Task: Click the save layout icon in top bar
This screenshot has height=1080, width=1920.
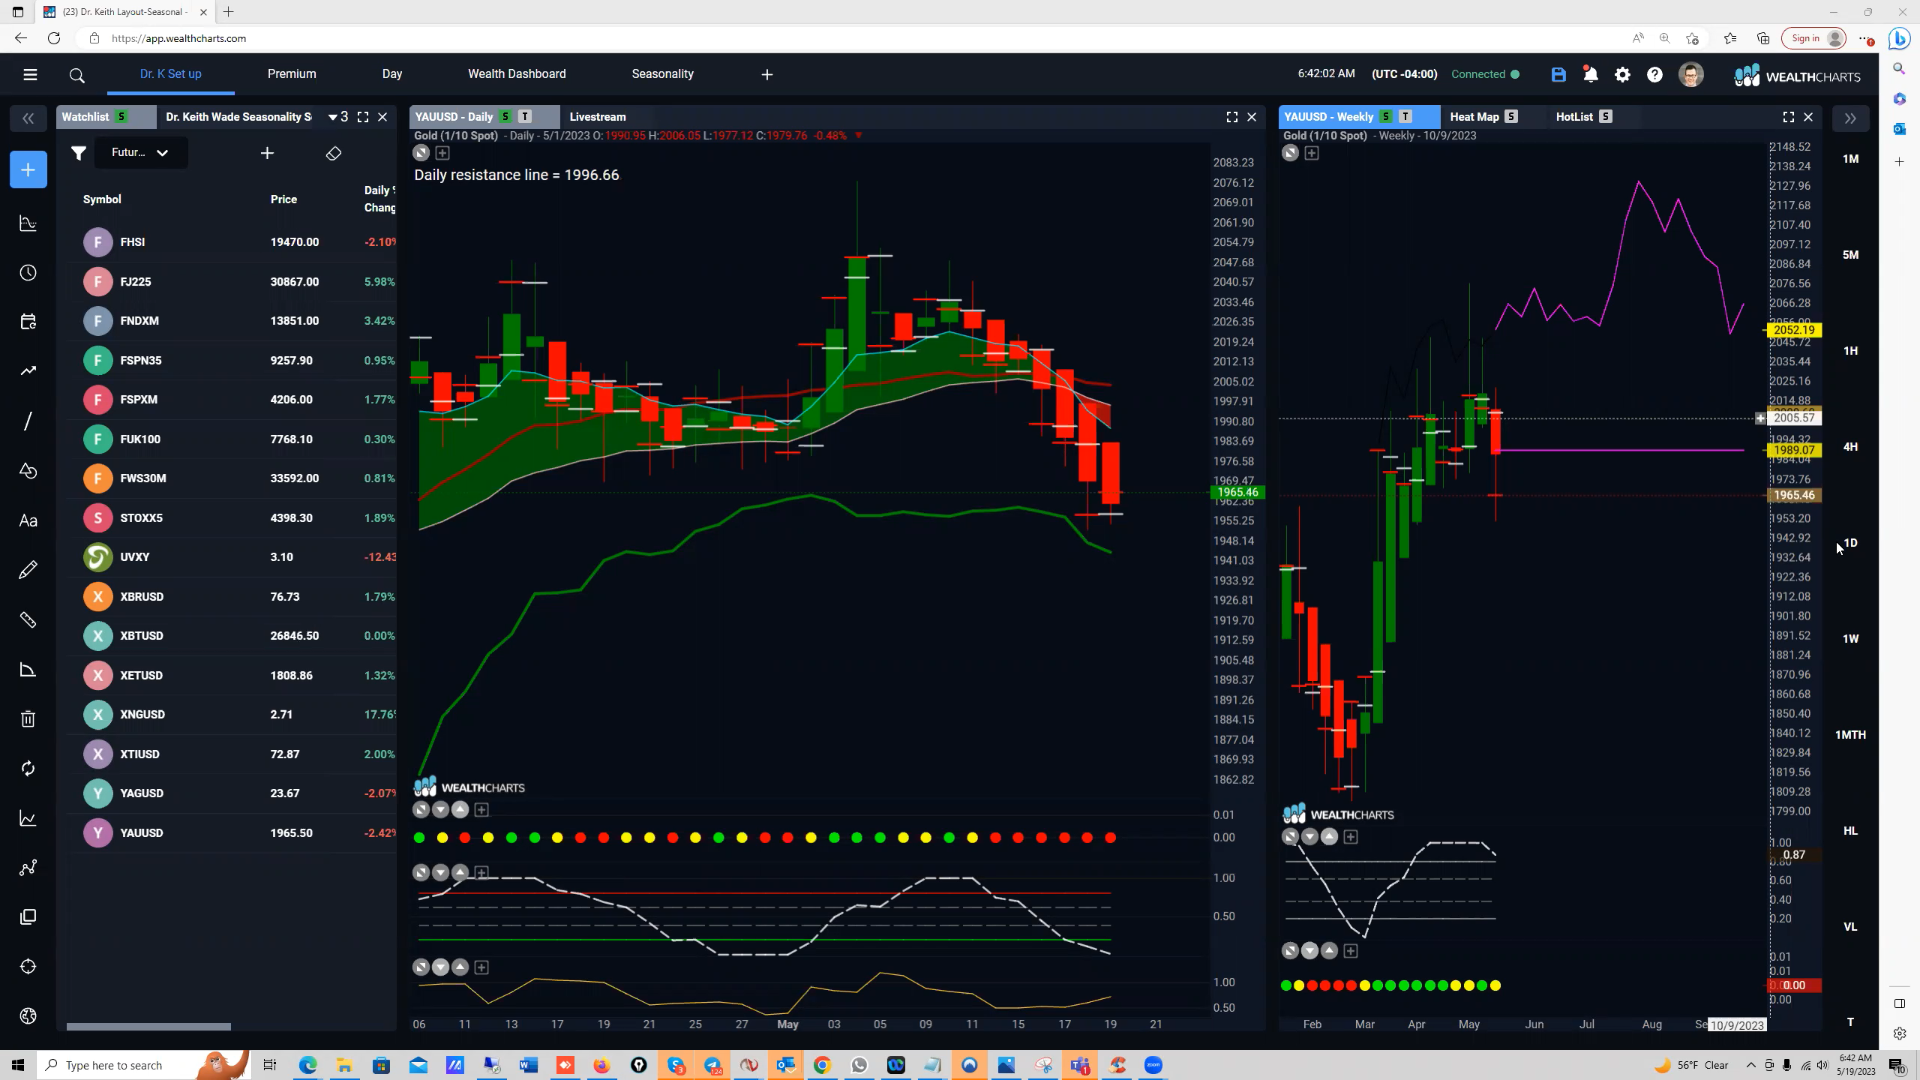Action: pos(1558,75)
